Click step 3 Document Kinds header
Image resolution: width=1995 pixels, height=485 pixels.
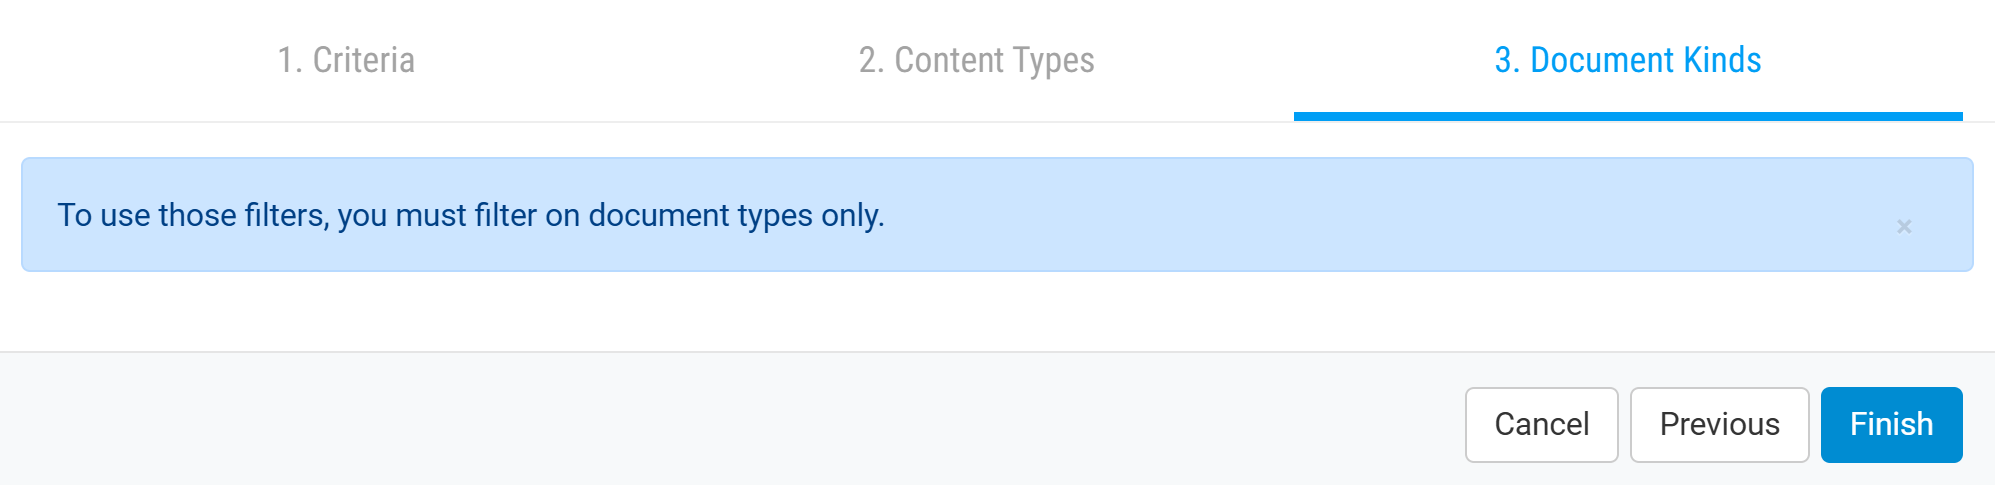(x=1627, y=60)
